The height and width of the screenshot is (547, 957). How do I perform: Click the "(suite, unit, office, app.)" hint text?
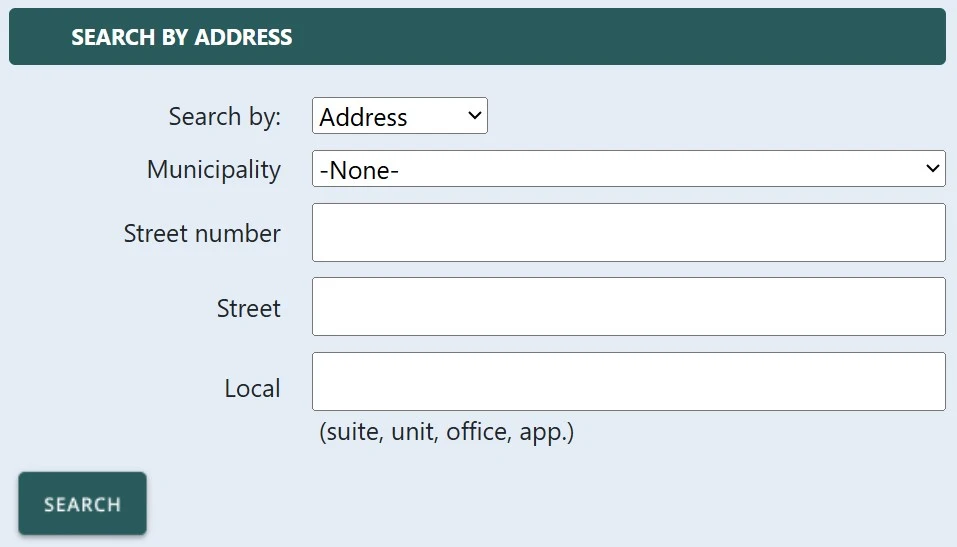coord(446,432)
